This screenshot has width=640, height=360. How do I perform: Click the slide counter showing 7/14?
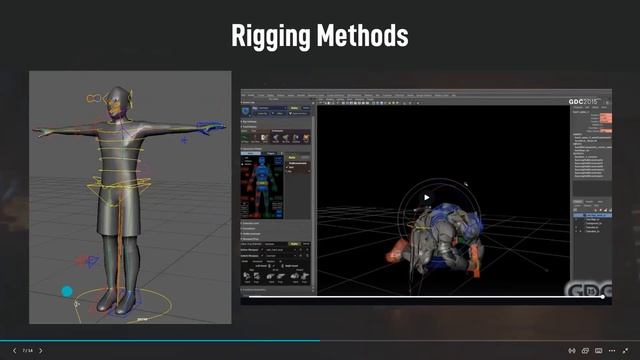[x=27, y=351]
